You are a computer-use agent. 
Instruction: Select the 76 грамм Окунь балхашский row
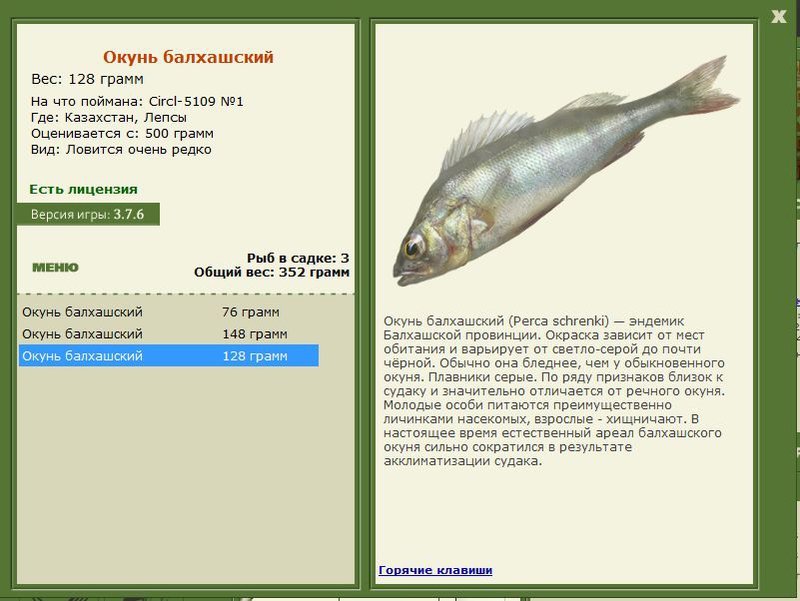[169, 312]
